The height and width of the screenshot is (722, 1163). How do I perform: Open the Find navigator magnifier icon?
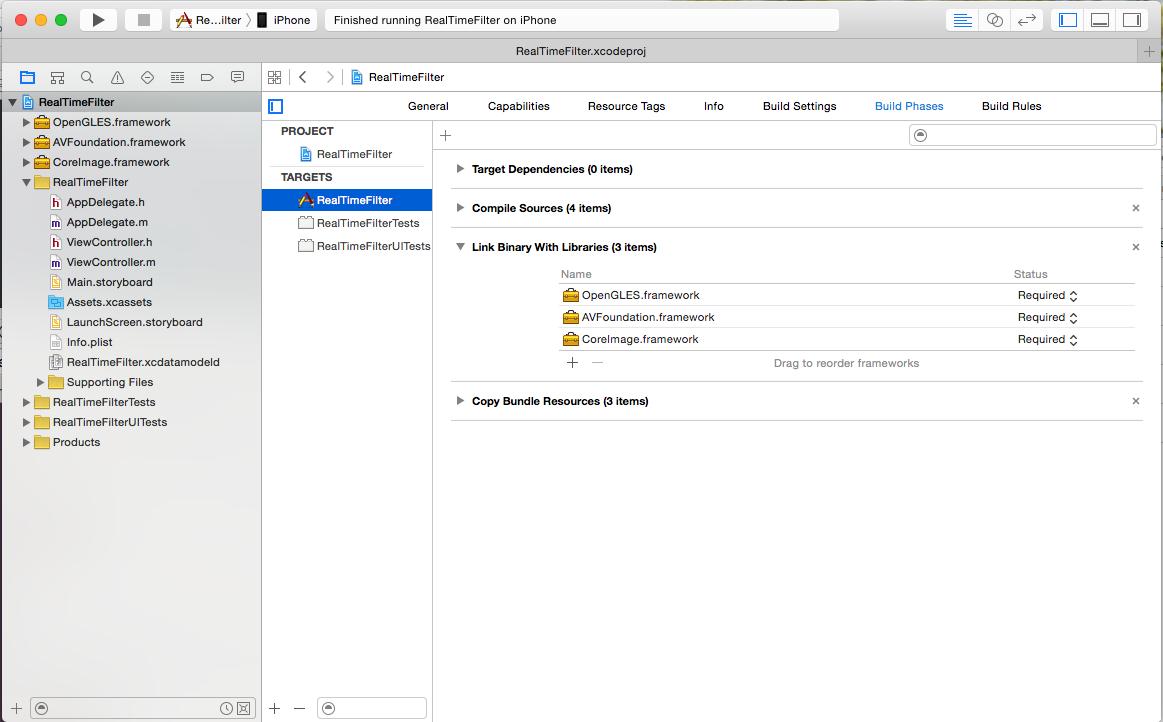pos(87,77)
